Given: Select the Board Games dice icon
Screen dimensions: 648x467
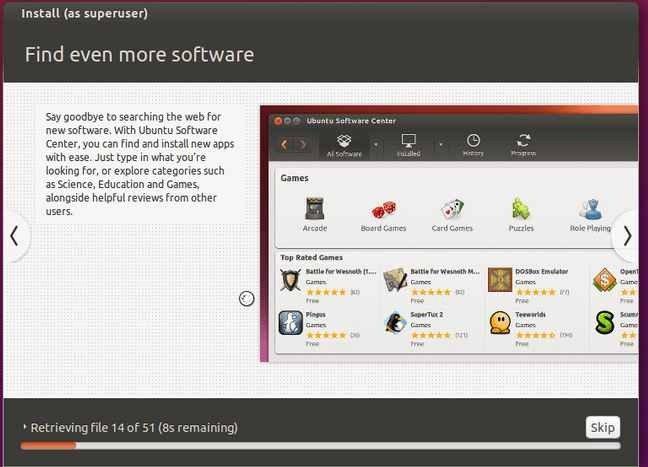Looking at the screenshot, I should click(x=384, y=210).
